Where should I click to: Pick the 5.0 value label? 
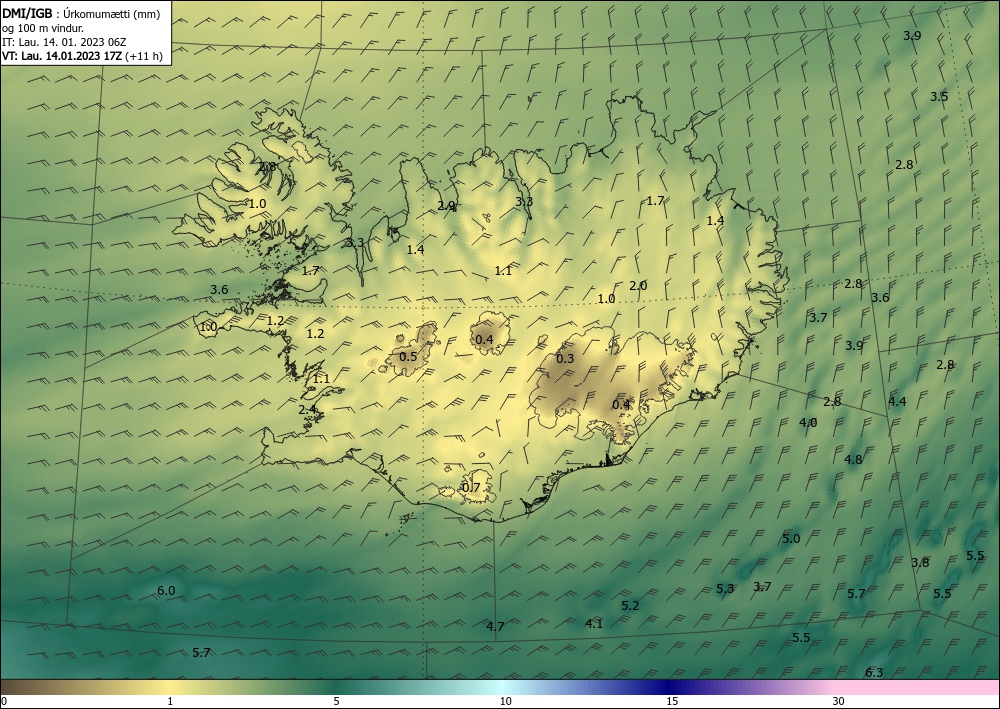point(791,539)
